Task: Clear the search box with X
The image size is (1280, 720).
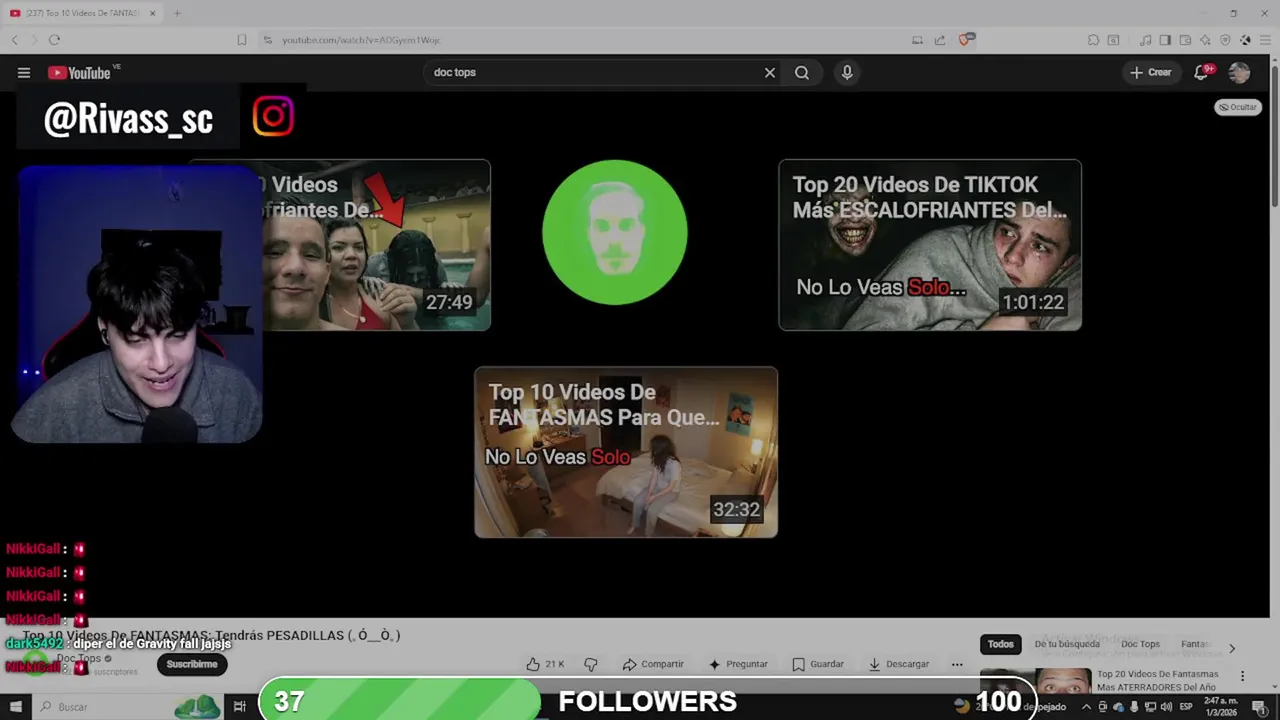Action: tap(770, 72)
